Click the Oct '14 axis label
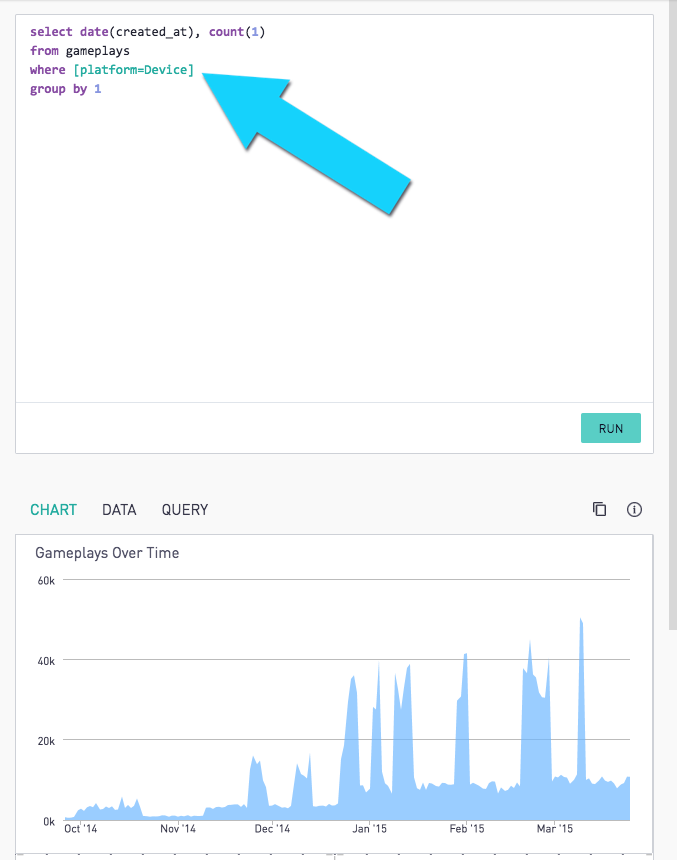This screenshot has height=860, width=677. coord(81,828)
